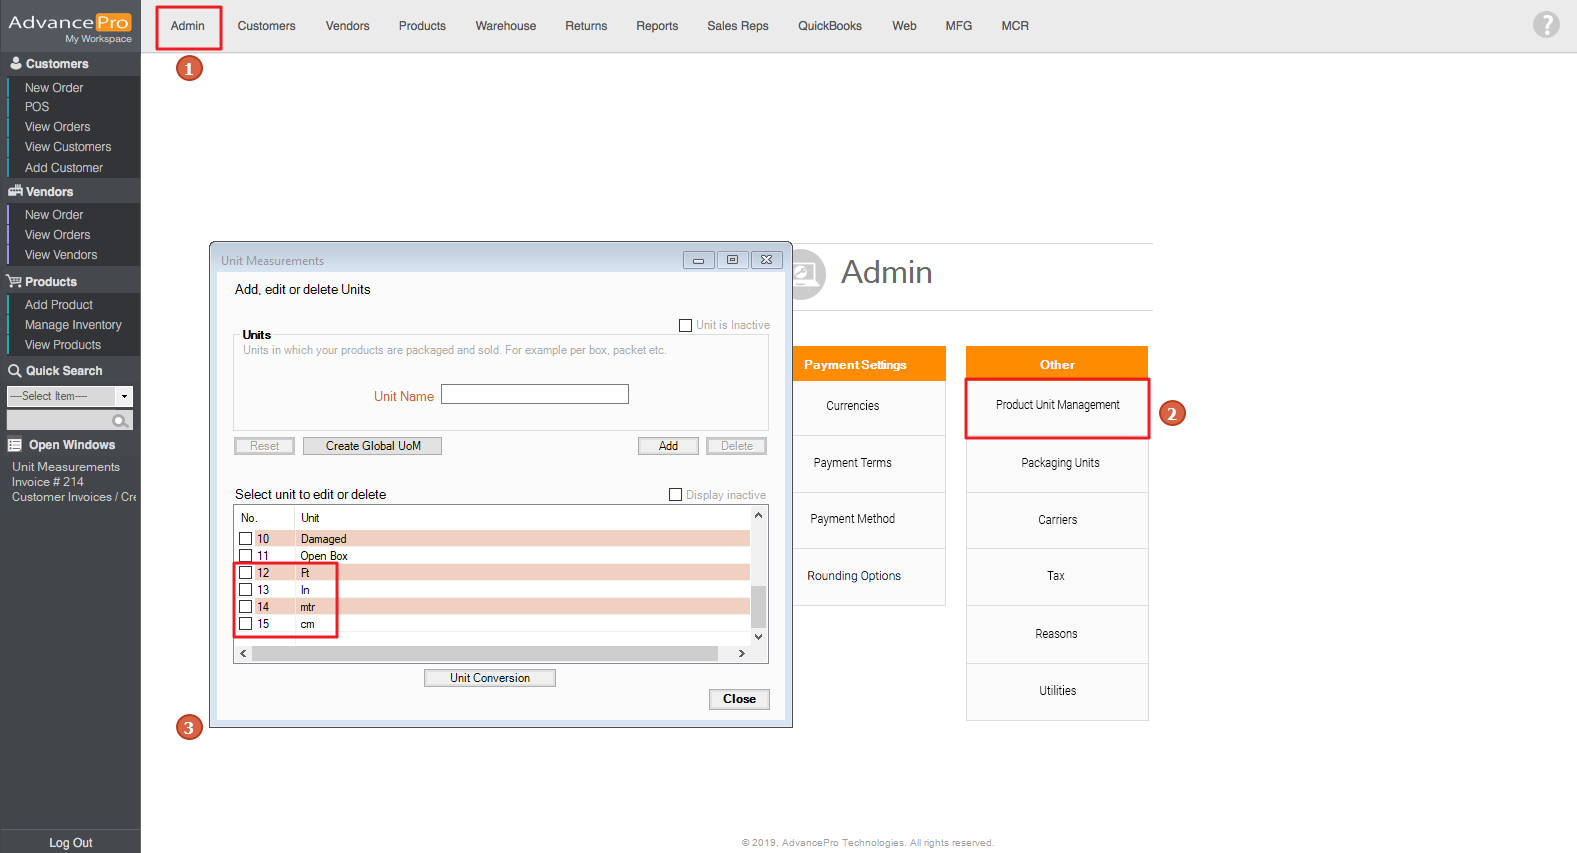Open the Warehouse menu
The image size is (1577, 853).
coord(505,26)
